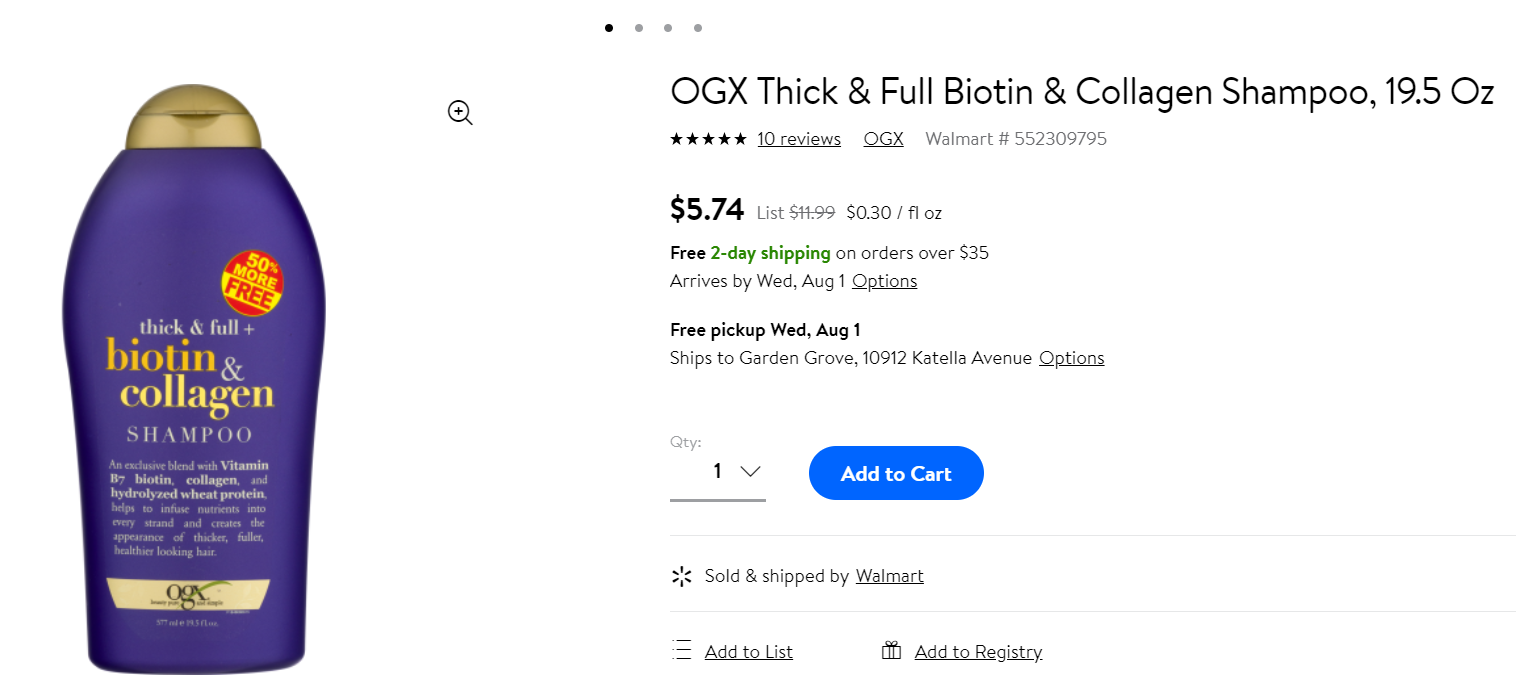
Task: Click the Add to List icon
Action: pos(682,651)
